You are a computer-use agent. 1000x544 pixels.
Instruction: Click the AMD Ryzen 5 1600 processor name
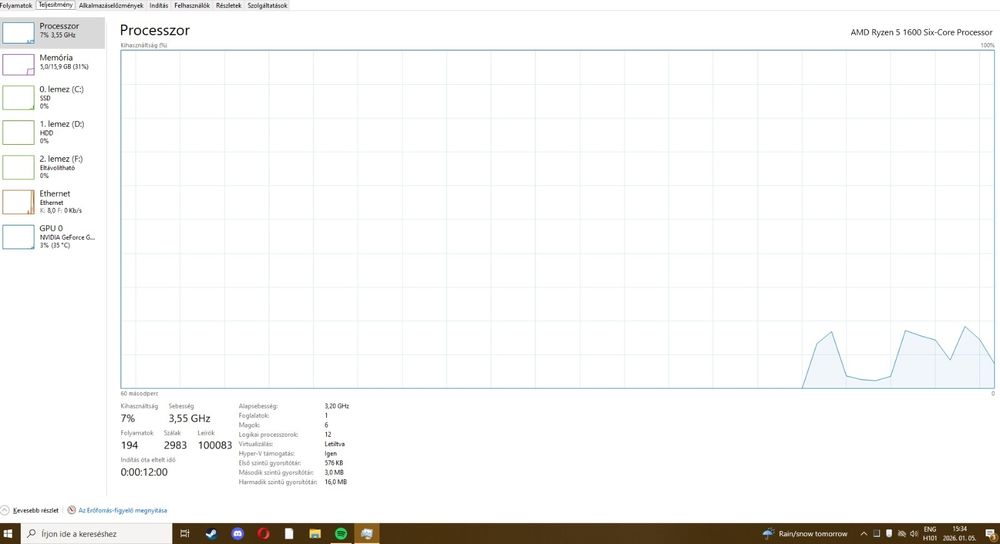coord(921,33)
